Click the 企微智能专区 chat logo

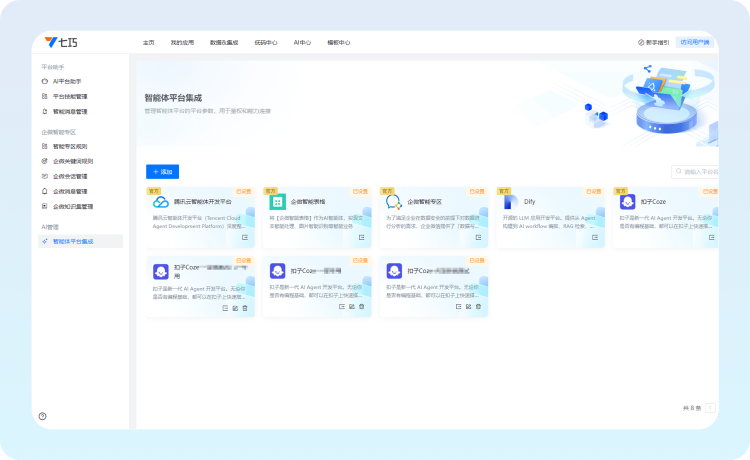coord(394,202)
